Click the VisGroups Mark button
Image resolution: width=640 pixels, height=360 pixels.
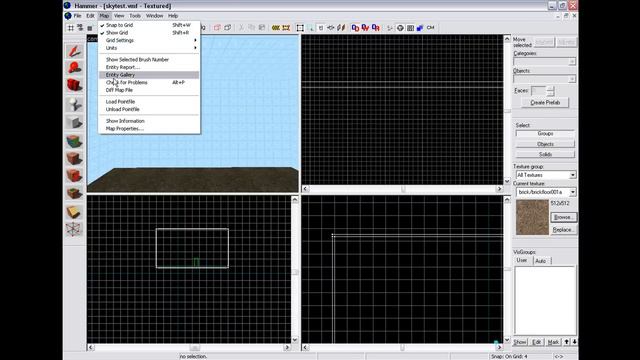(553, 342)
